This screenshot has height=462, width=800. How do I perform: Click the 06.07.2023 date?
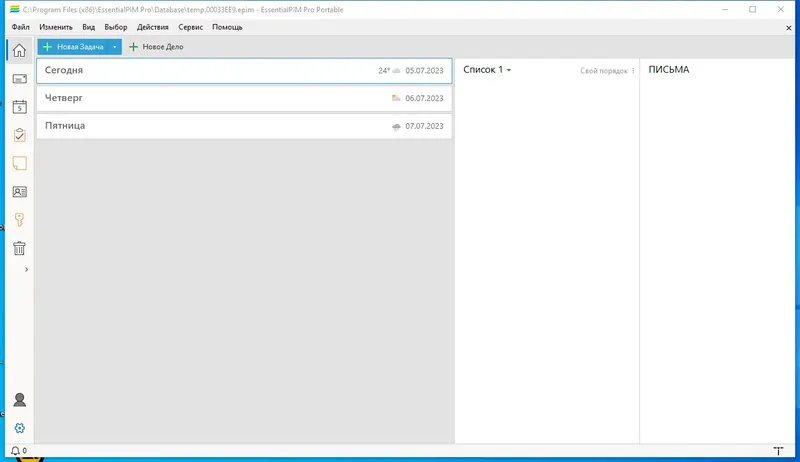(x=424, y=98)
